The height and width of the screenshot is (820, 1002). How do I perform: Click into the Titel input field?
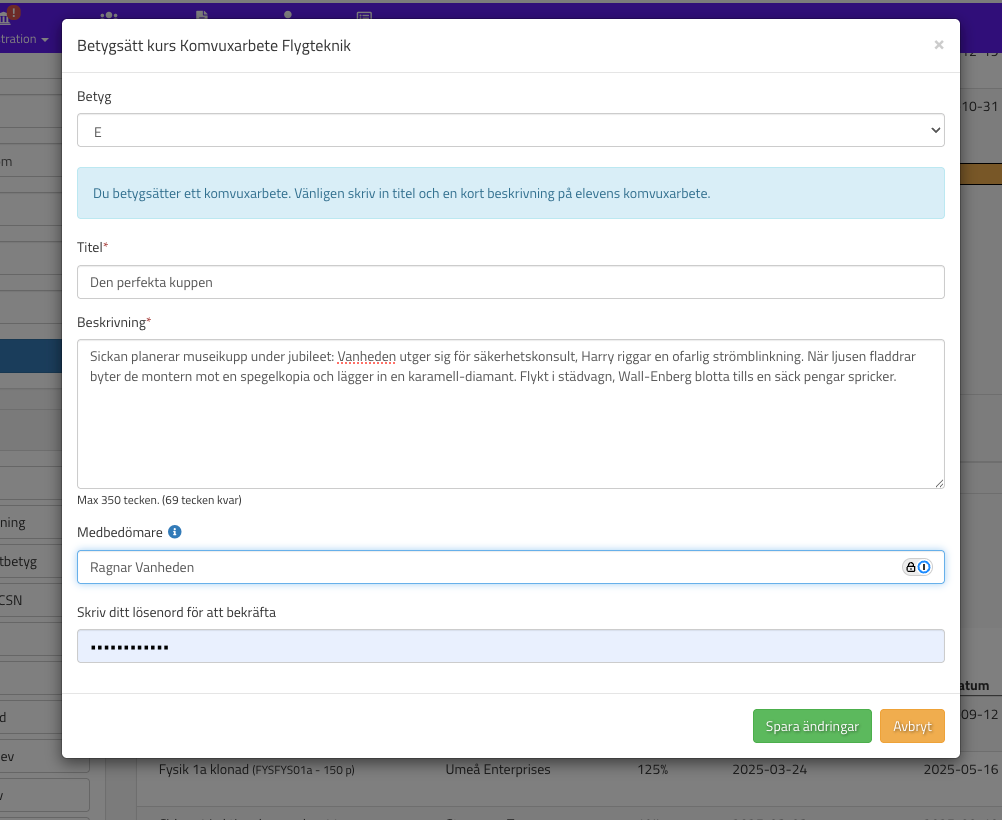click(510, 282)
